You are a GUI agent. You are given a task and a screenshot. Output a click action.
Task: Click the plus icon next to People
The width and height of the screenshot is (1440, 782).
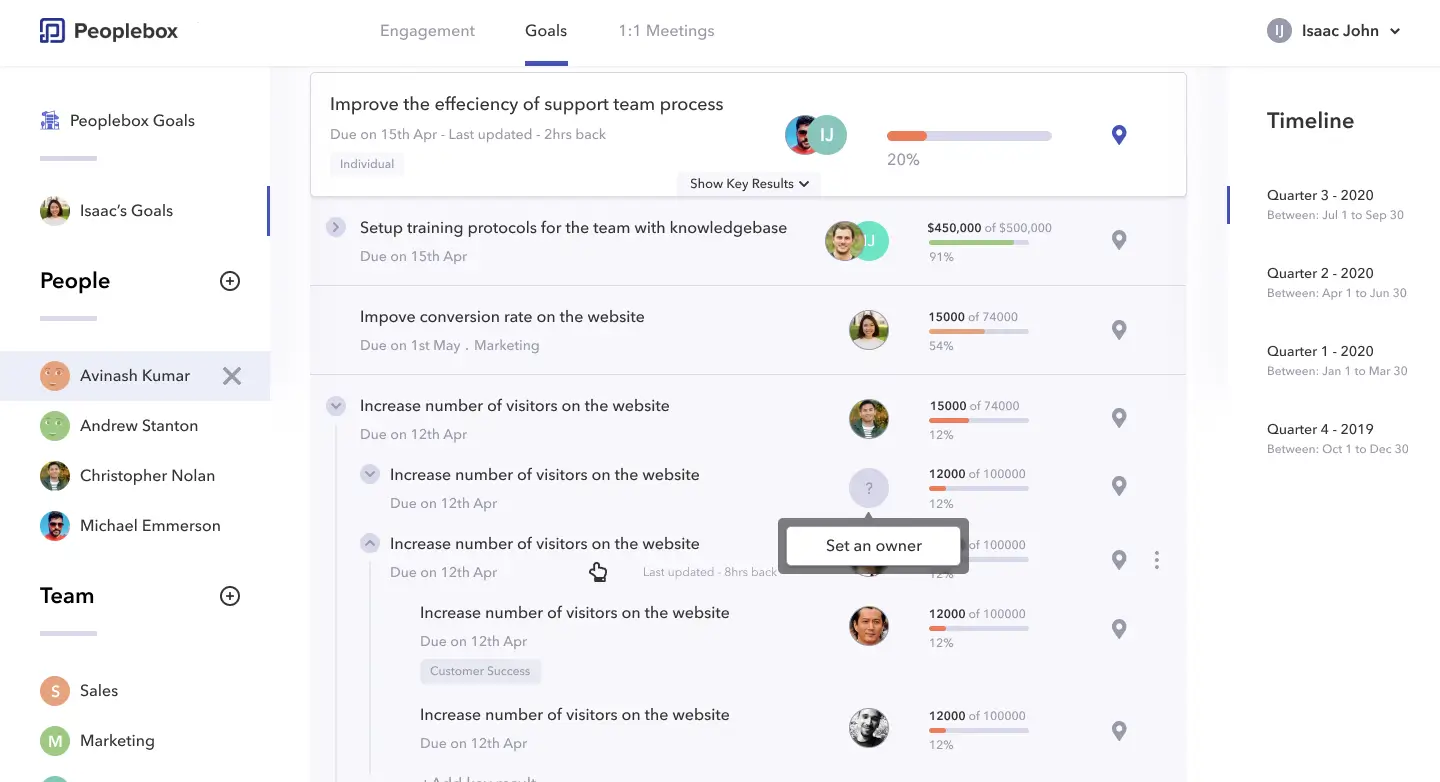(230, 281)
